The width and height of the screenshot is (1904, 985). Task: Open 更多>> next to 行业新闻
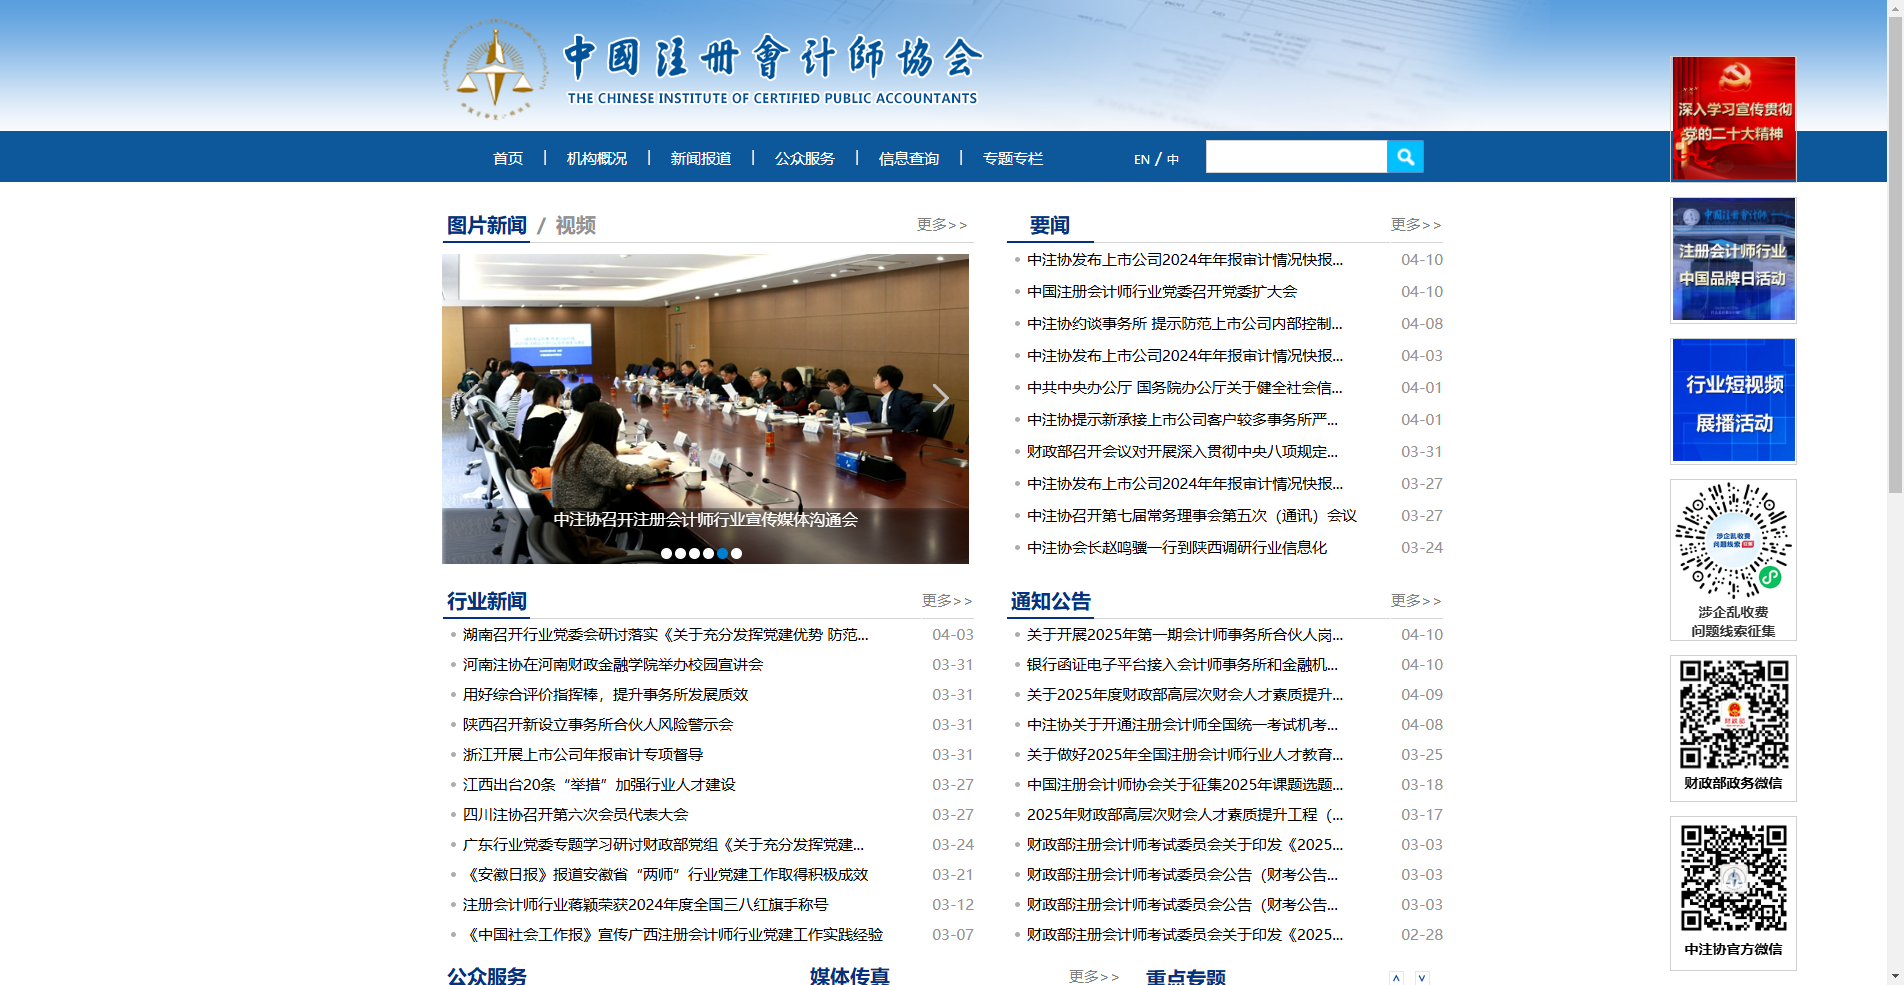(946, 600)
